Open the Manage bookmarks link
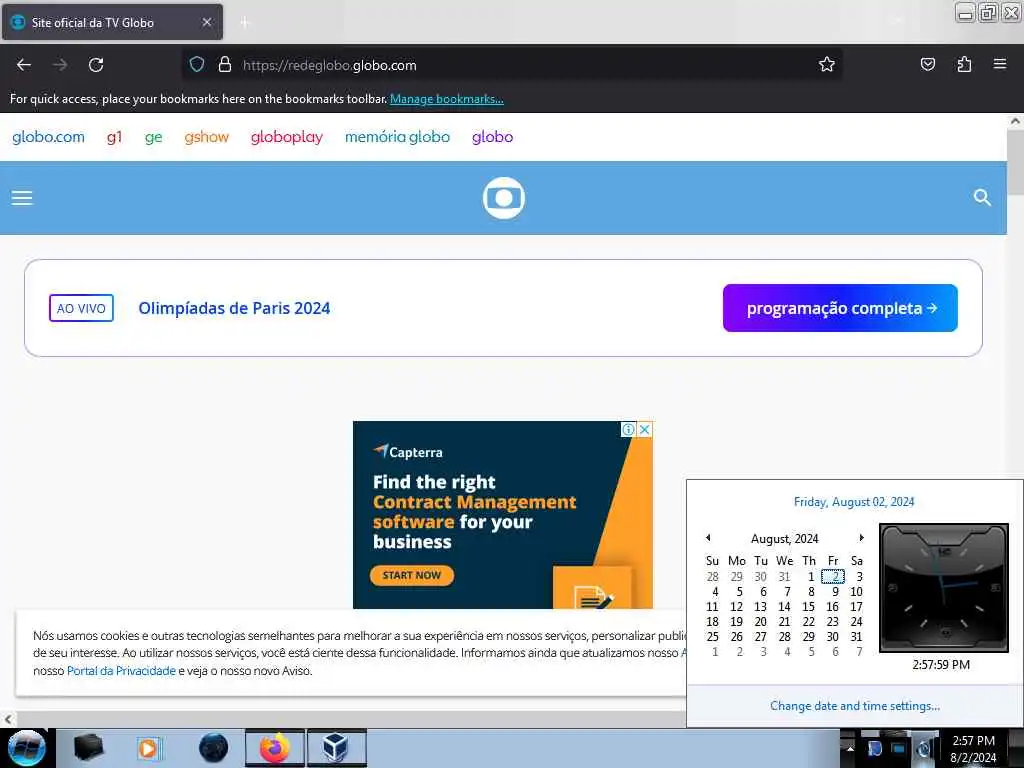 coord(447,99)
